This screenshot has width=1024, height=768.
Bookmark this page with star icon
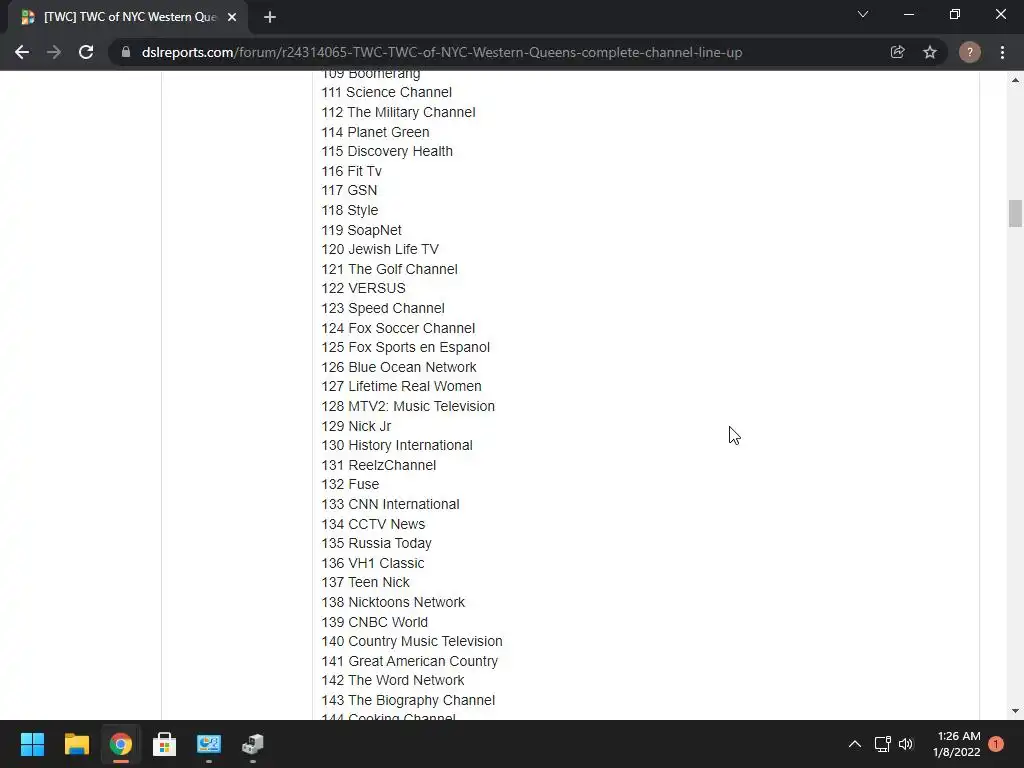pyautogui.click(x=930, y=52)
